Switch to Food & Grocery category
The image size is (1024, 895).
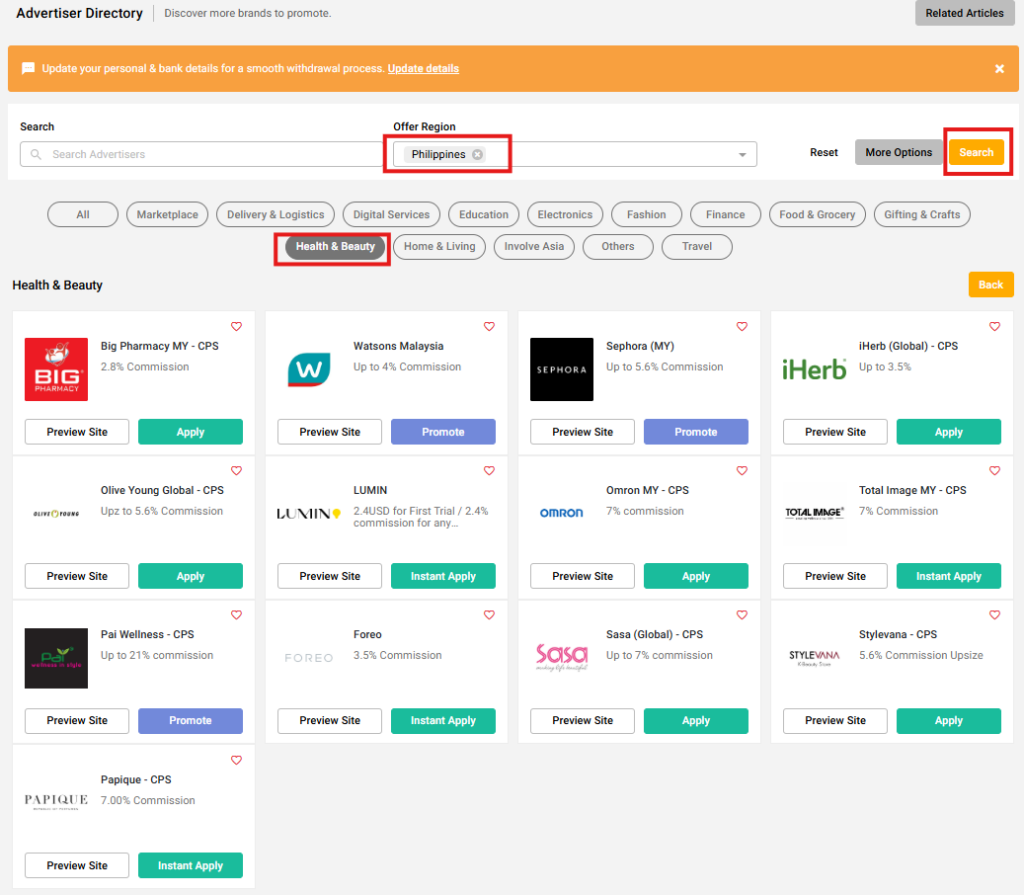pyautogui.click(x=817, y=215)
